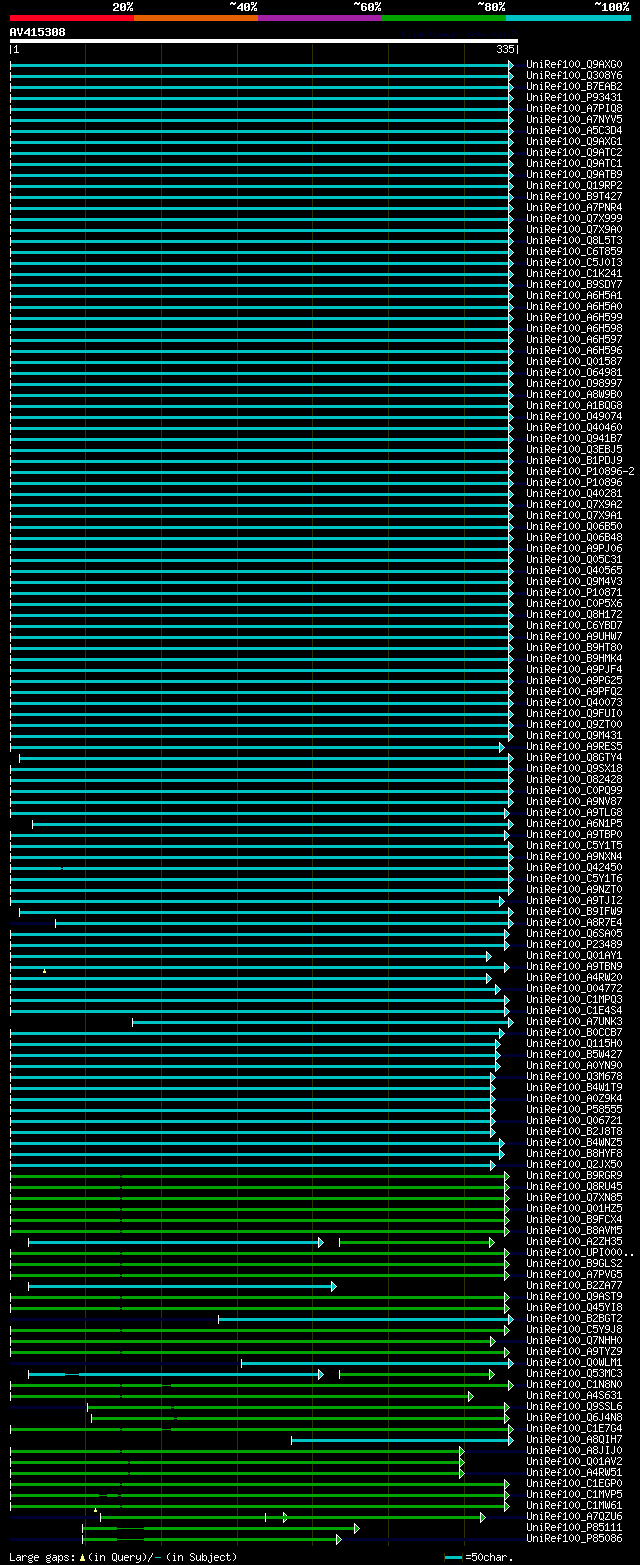The image size is (640, 1565).
Task: Select hit label UniRef100_O49074
Action: click(x=574, y=417)
